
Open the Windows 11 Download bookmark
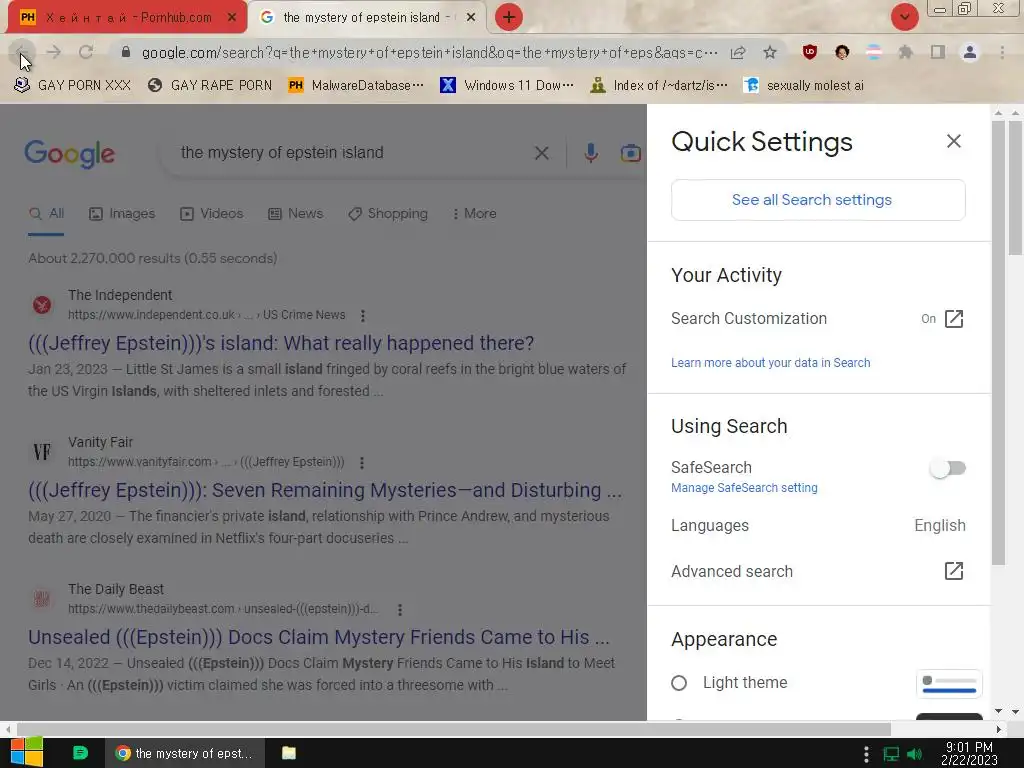(x=507, y=86)
